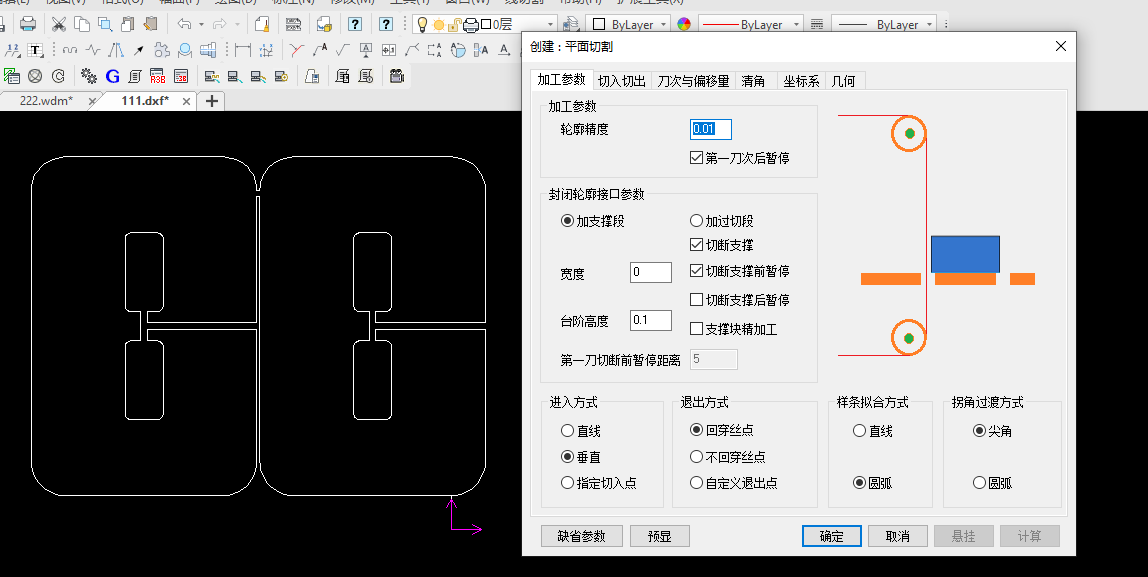This screenshot has height=577, width=1148.
Task: Select the 加过切段 radio button
Action: 697,221
